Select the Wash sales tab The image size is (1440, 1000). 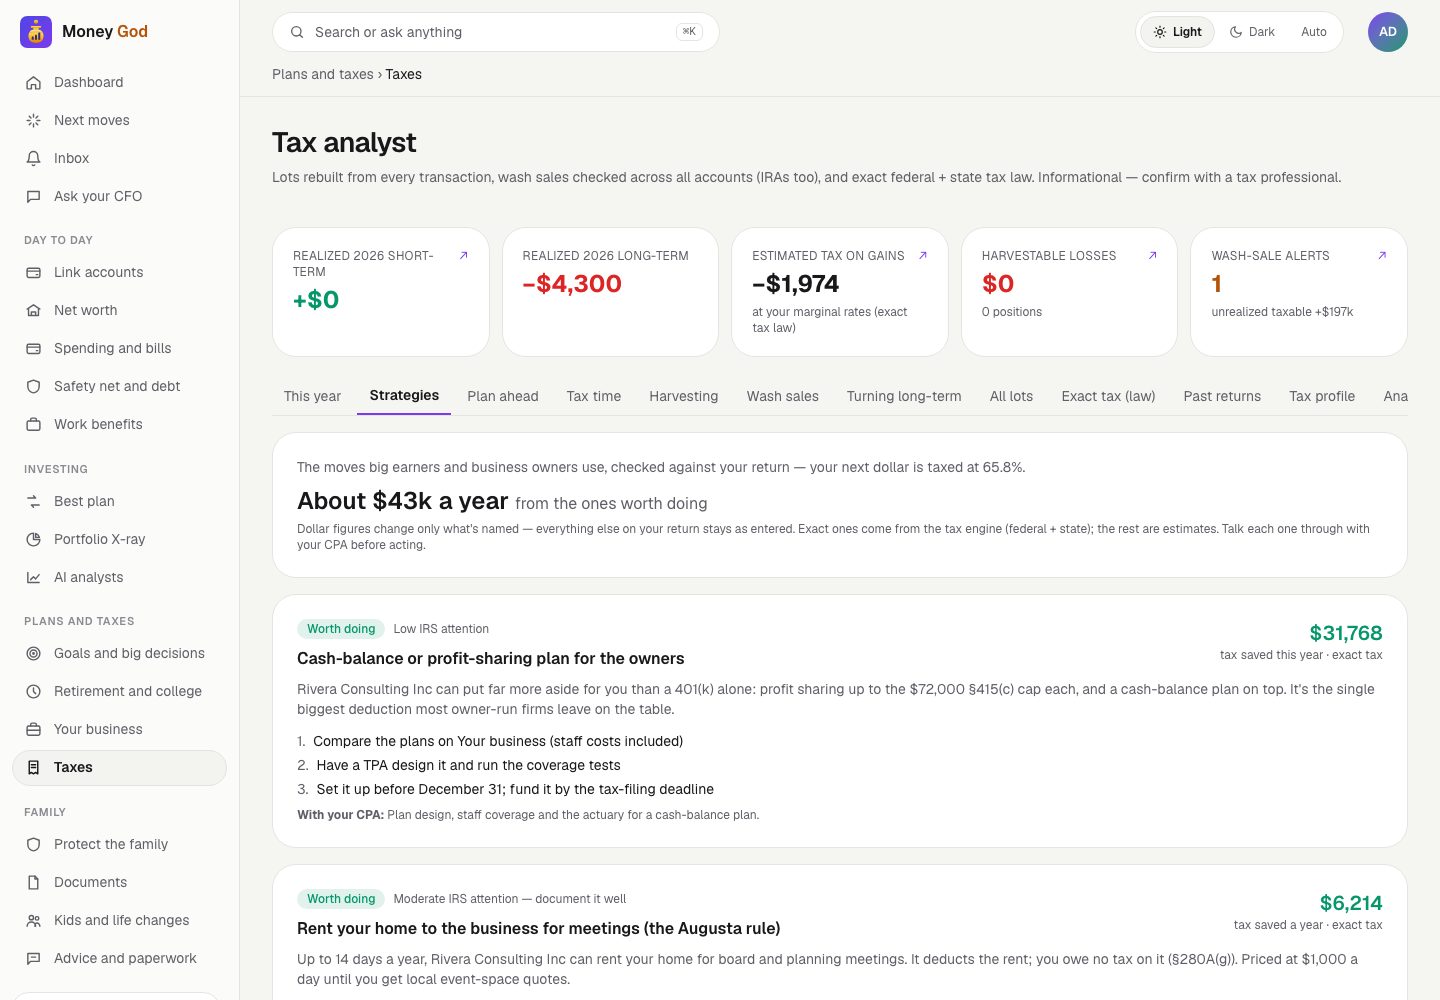(x=783, y=396)
